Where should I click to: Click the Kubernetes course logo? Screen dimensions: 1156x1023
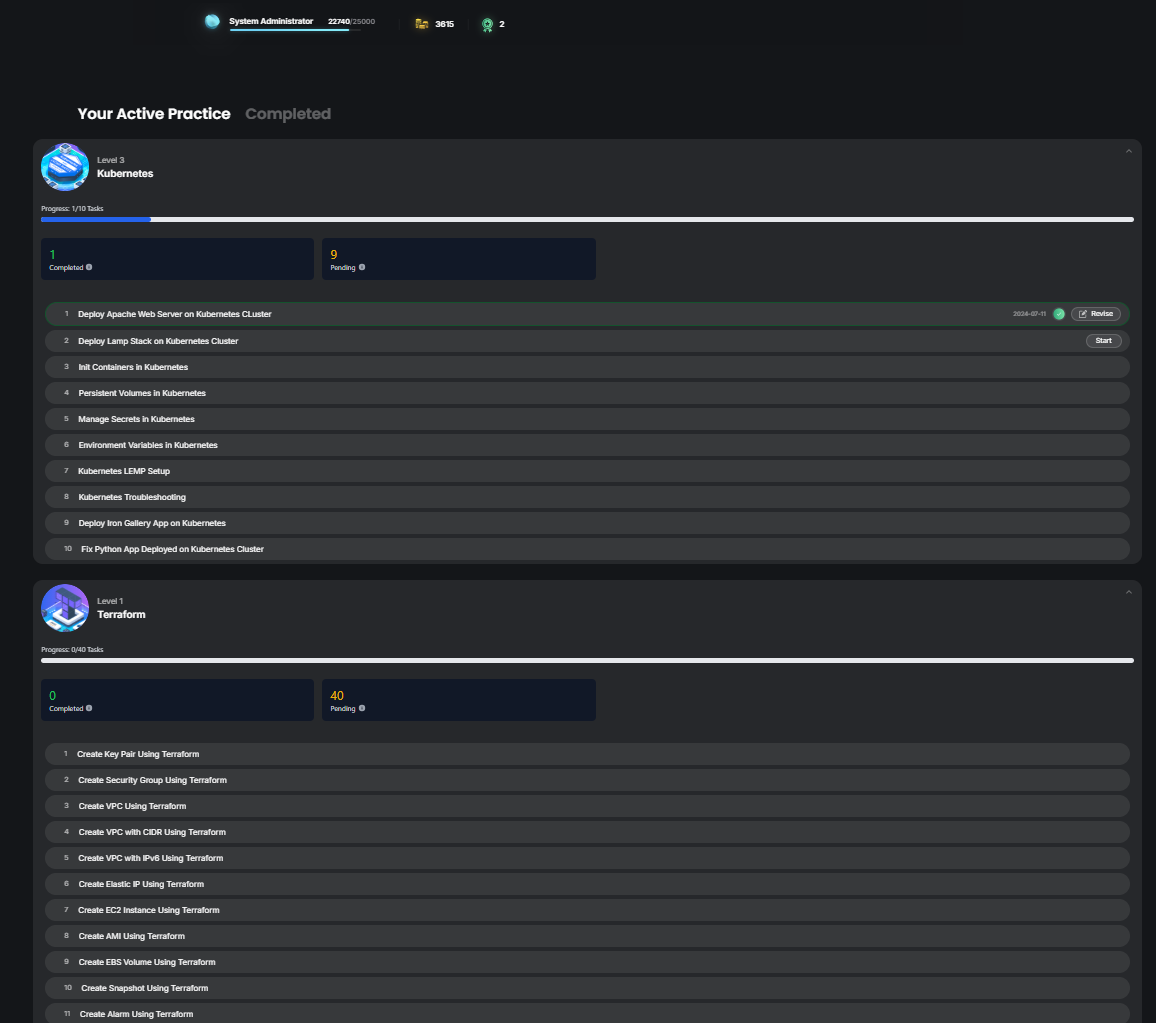pos(65,167)
